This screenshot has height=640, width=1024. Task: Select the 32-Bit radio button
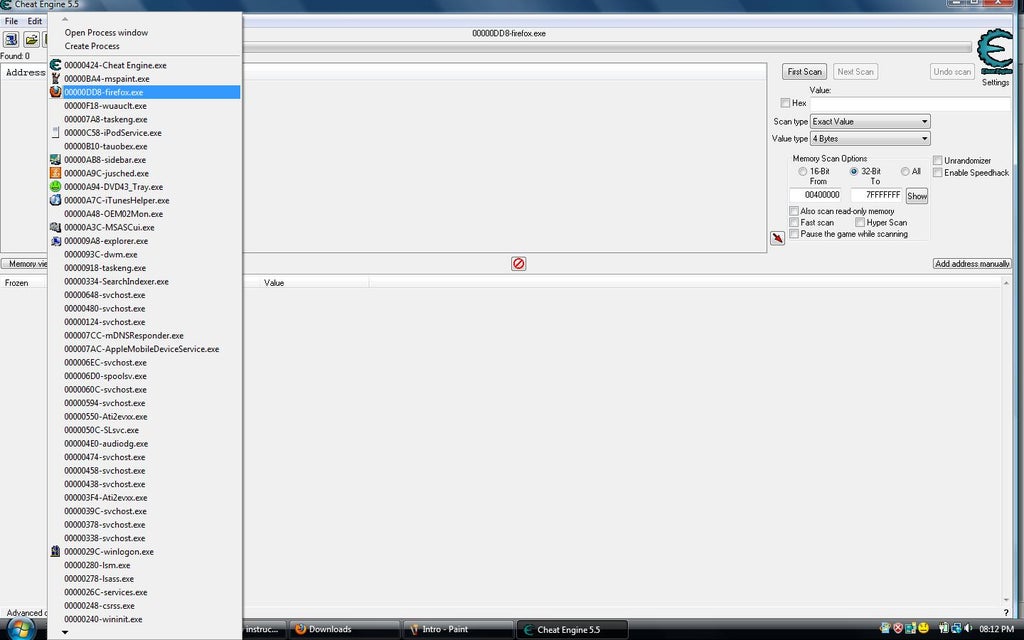tap(854, 172)
